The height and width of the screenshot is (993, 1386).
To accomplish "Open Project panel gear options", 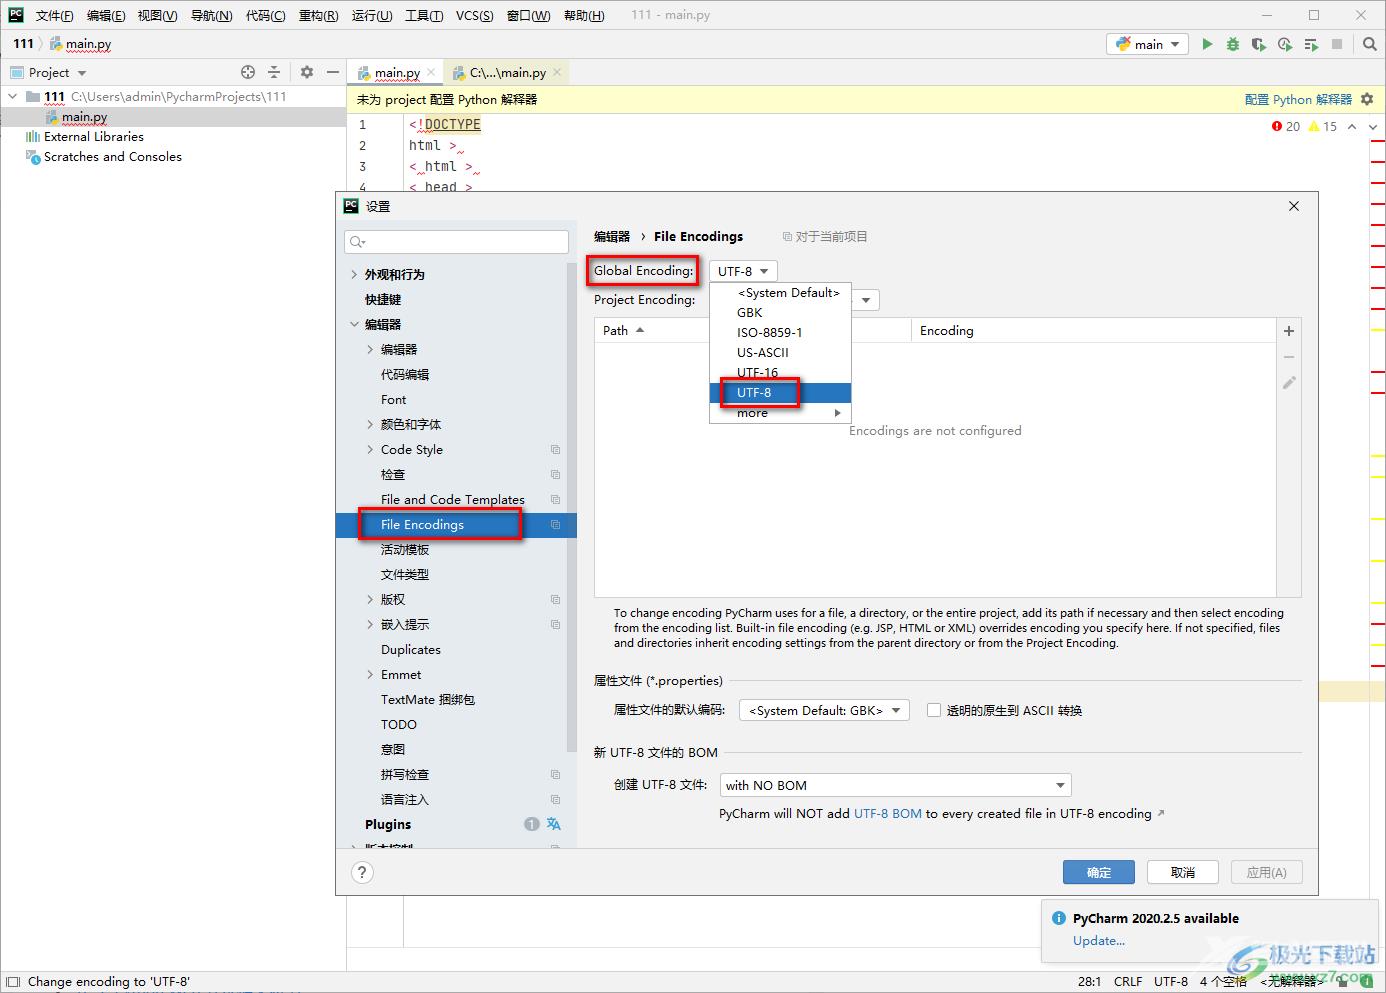I will click(307, 72).
